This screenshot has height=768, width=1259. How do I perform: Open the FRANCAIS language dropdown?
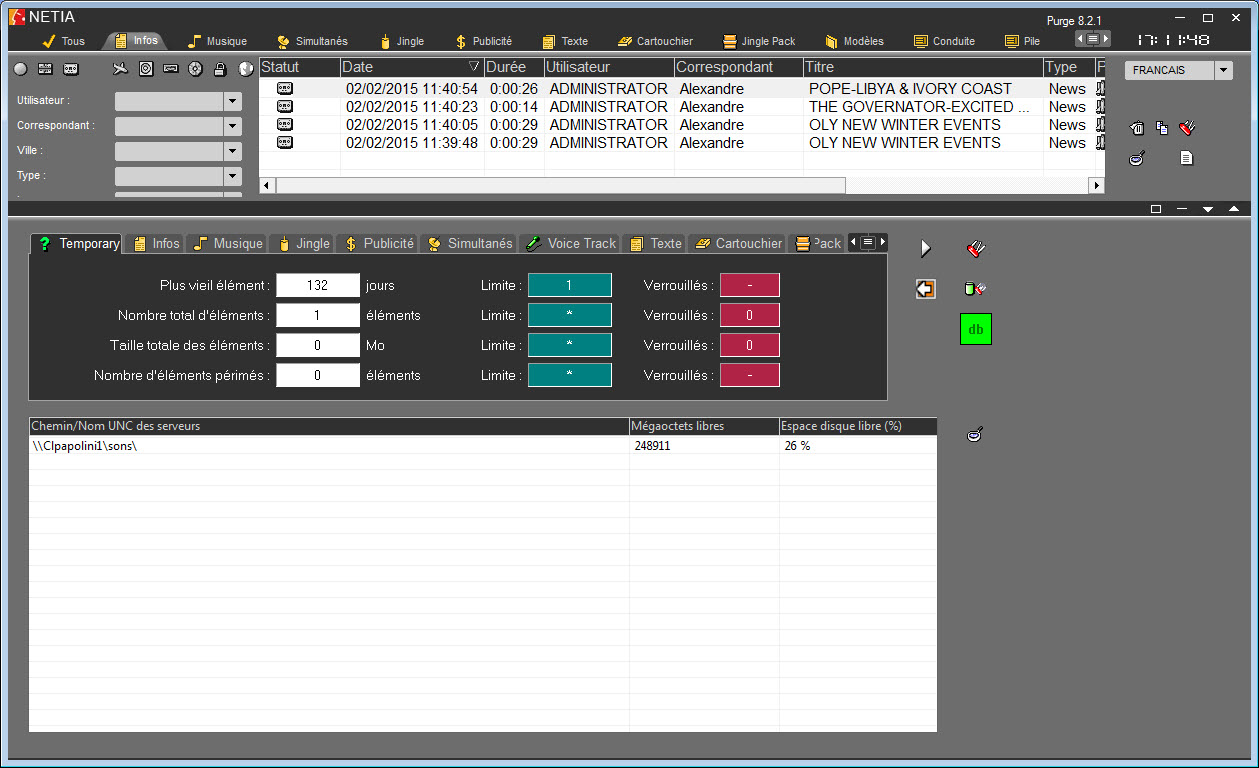(x=1224, y=70)
